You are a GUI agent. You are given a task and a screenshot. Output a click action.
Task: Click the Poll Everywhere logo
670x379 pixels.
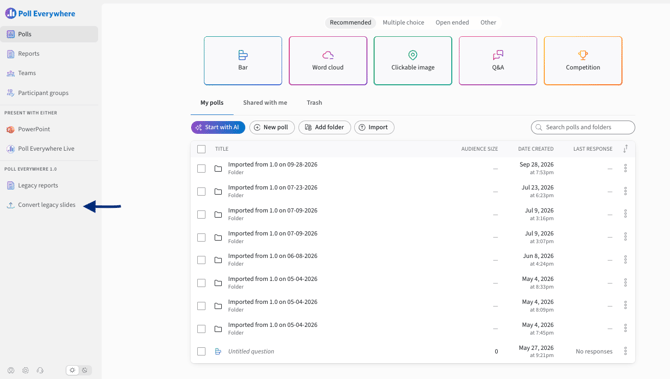click(40, 14)
